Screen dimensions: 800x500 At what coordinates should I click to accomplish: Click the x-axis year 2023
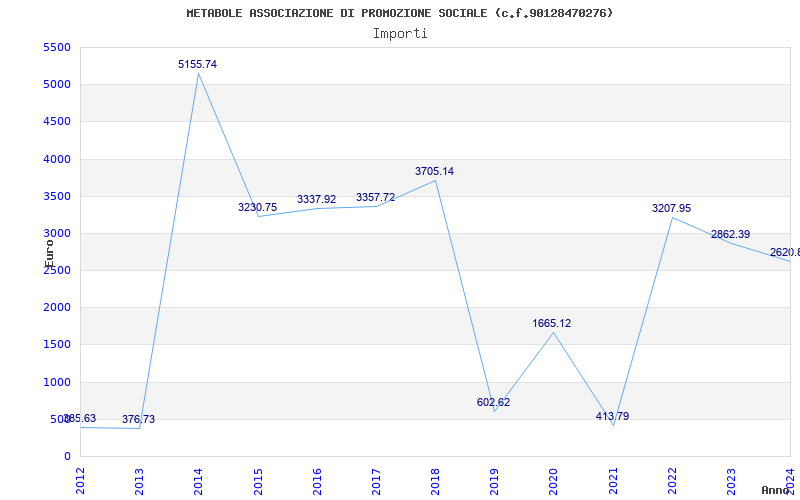click(x=732, y=481)
